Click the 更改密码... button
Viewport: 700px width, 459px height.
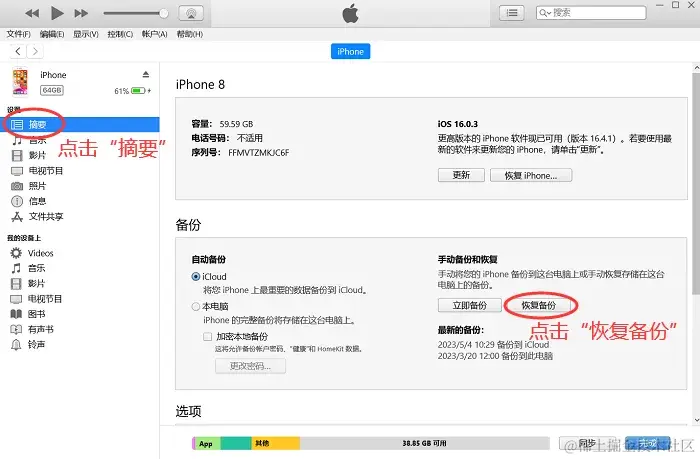pos(250,366)
